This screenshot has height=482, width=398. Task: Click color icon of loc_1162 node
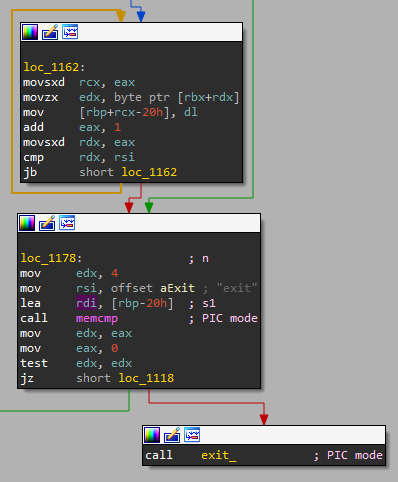(x=30, y=32)
